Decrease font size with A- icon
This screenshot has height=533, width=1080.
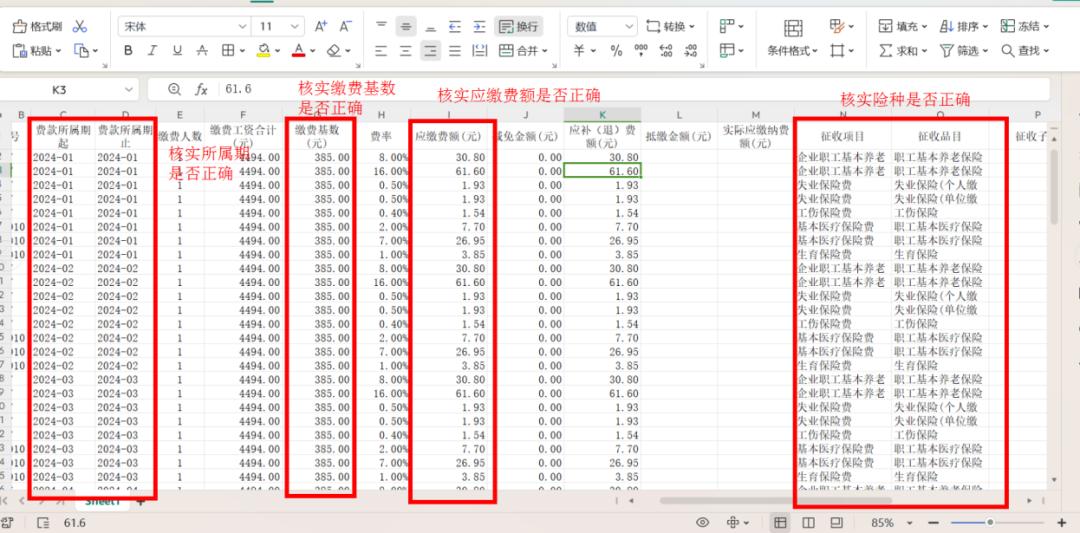click(x=346, y=27)
